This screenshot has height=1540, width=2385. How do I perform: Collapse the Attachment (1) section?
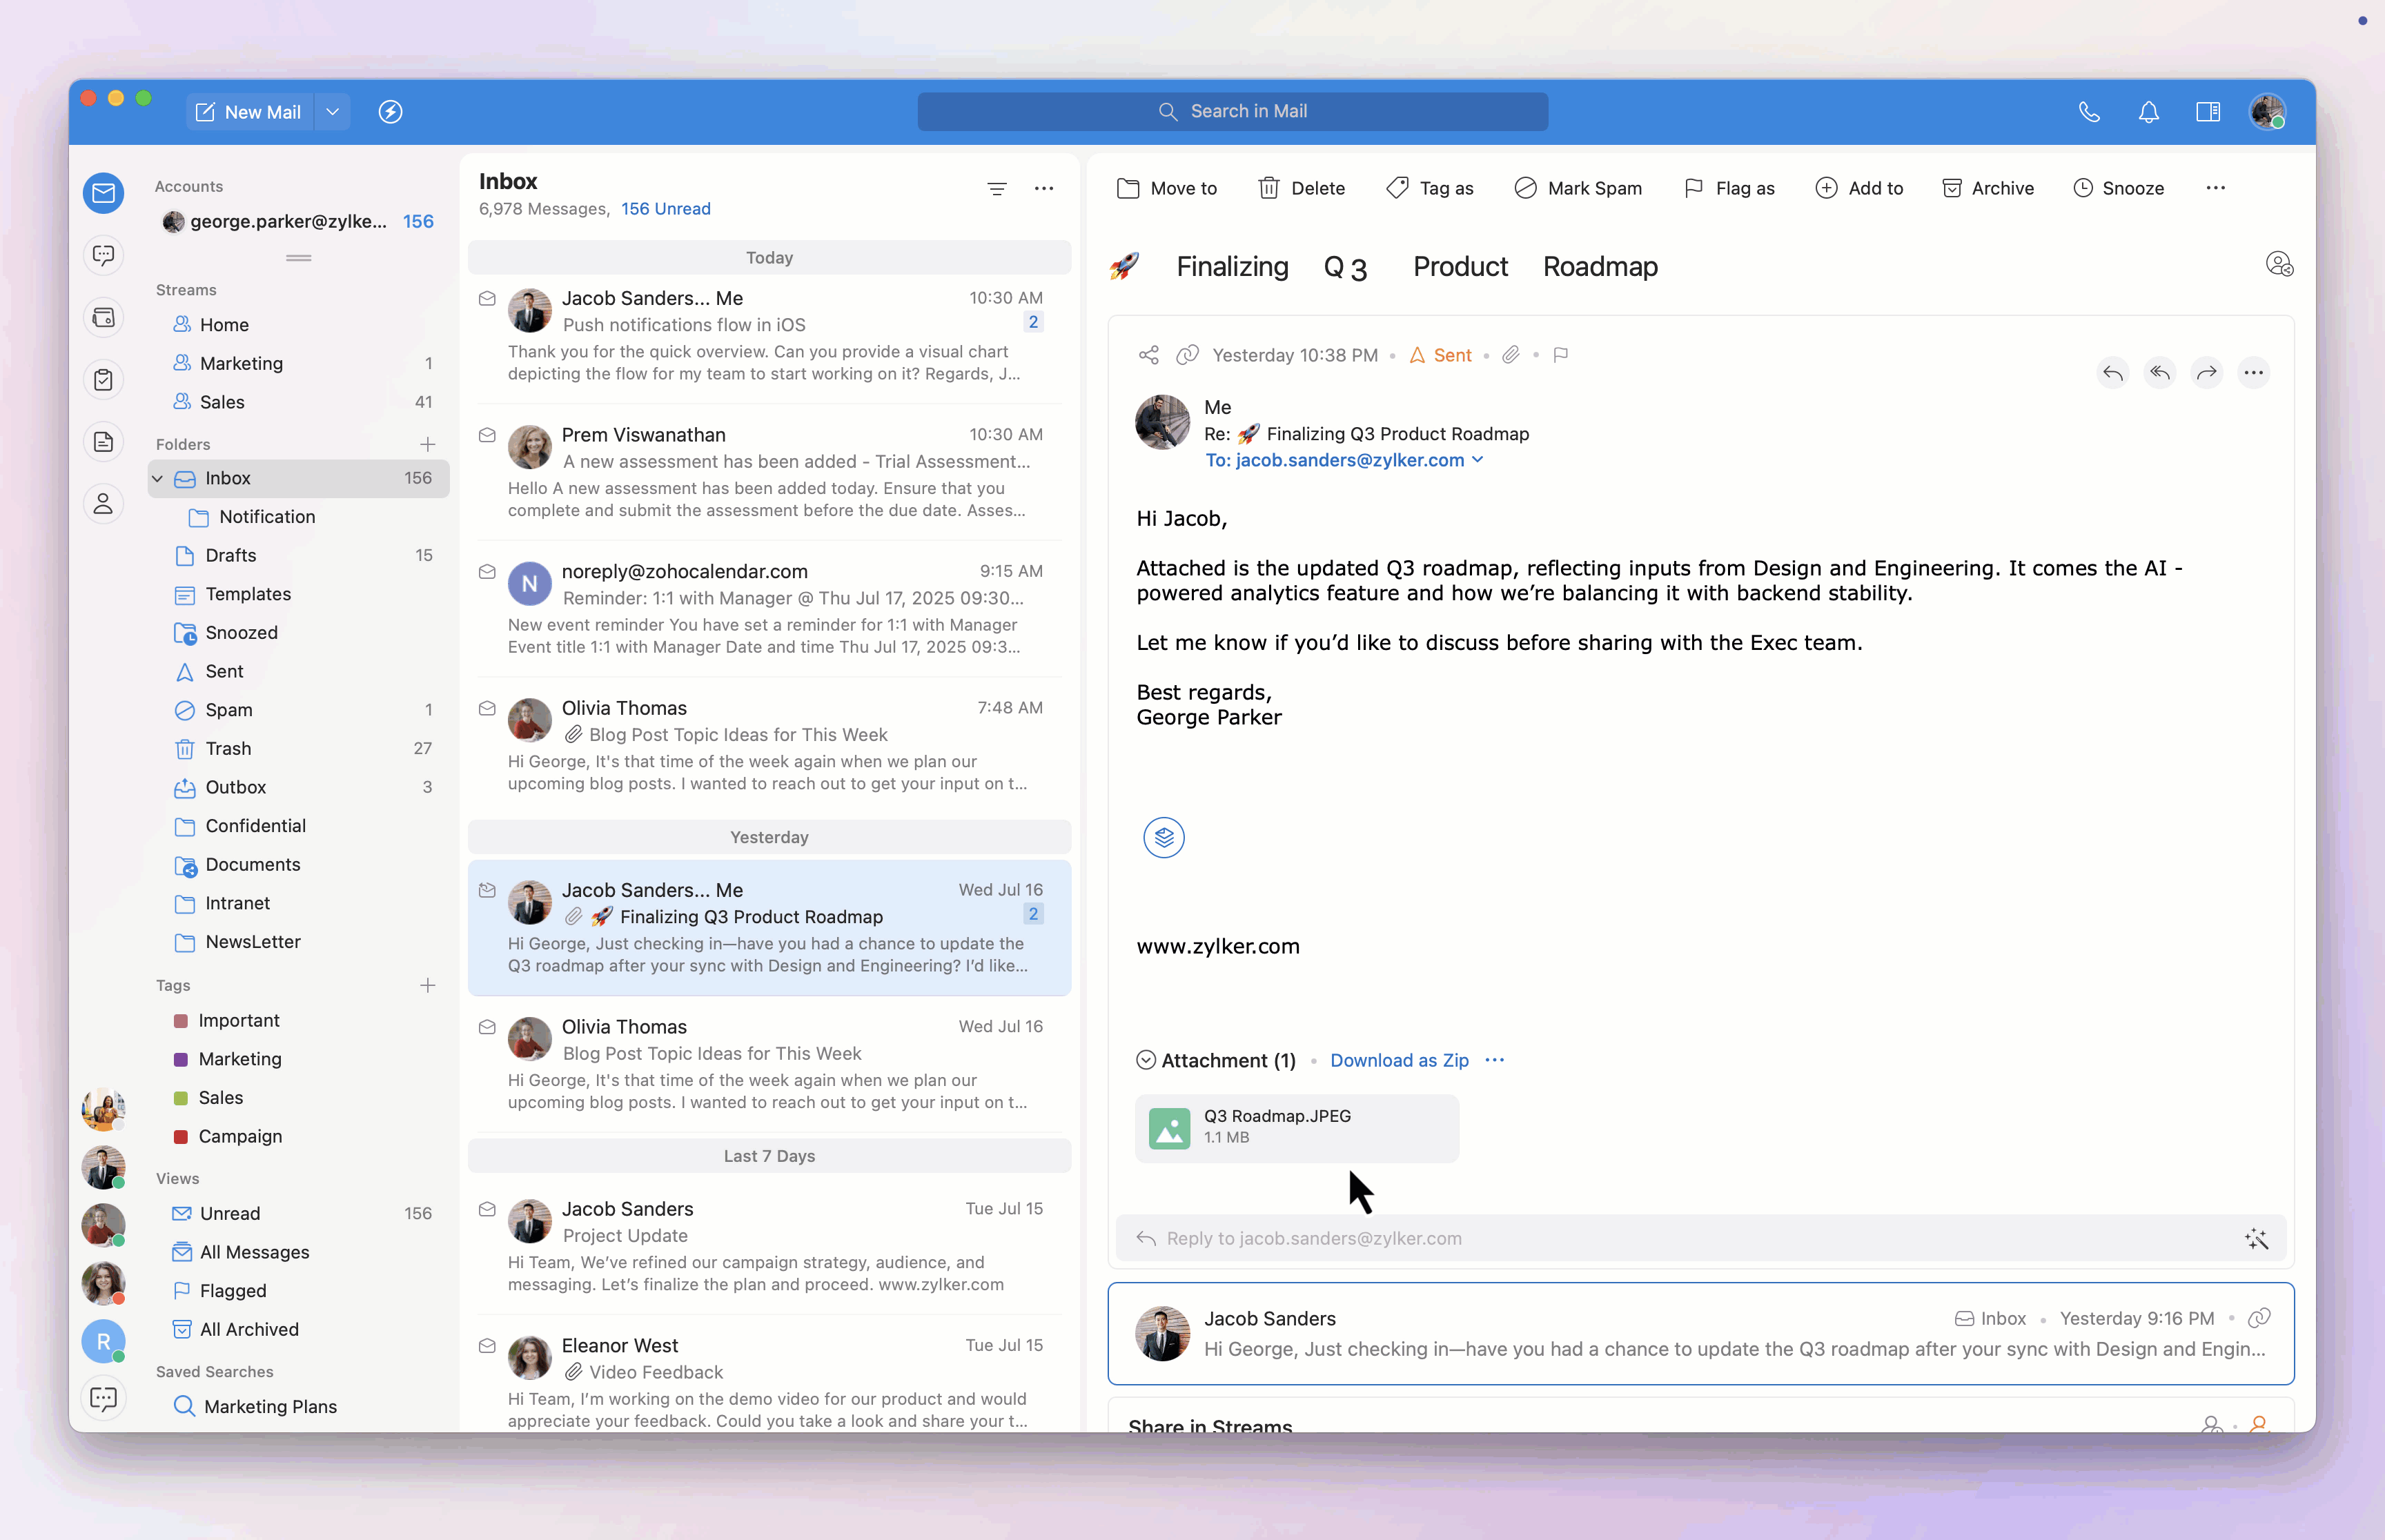(x=1146, y=1060)
